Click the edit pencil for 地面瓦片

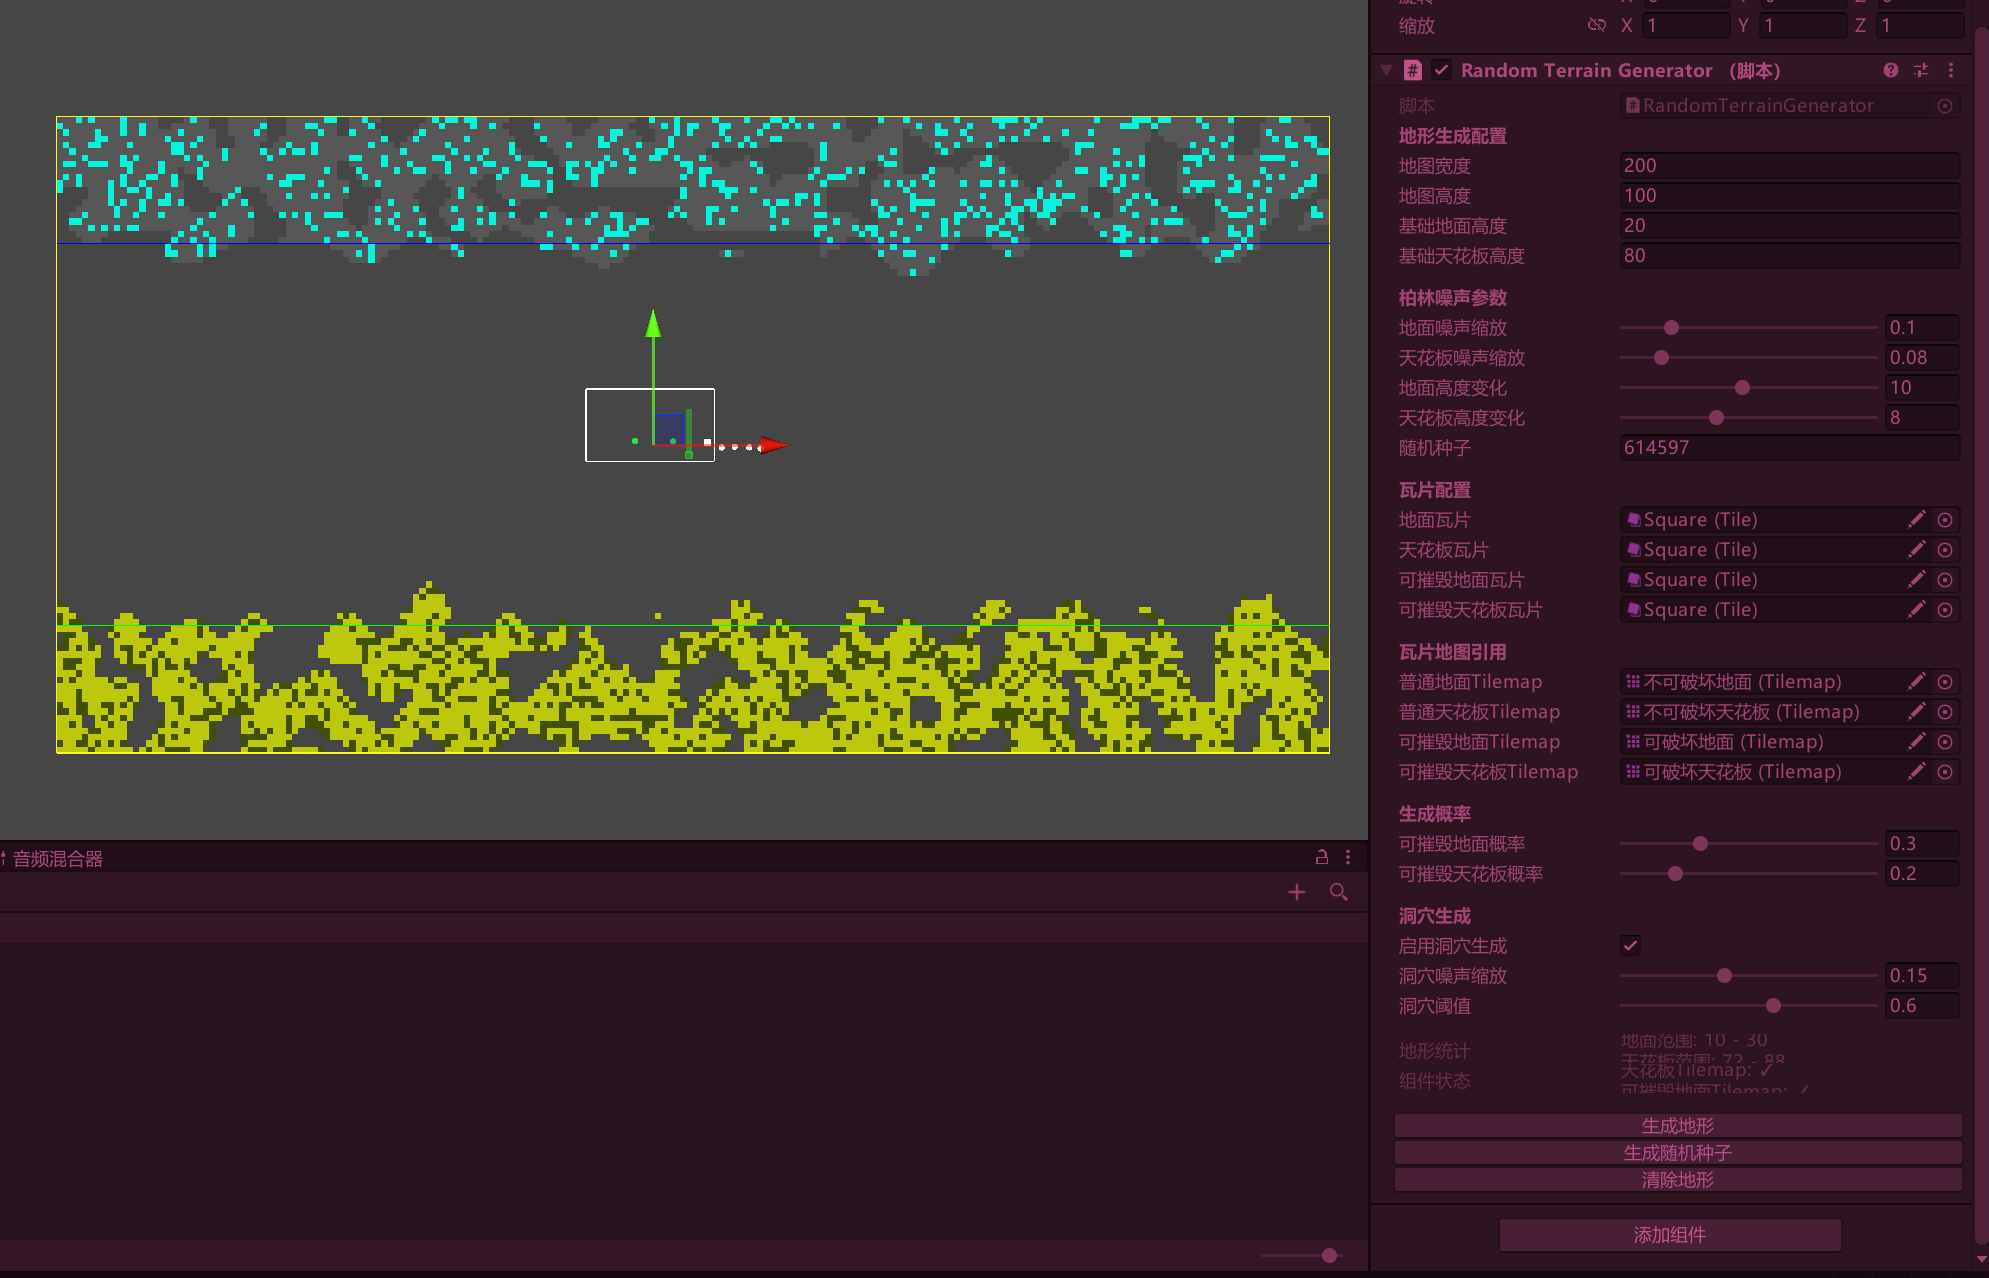point(1916,520)
